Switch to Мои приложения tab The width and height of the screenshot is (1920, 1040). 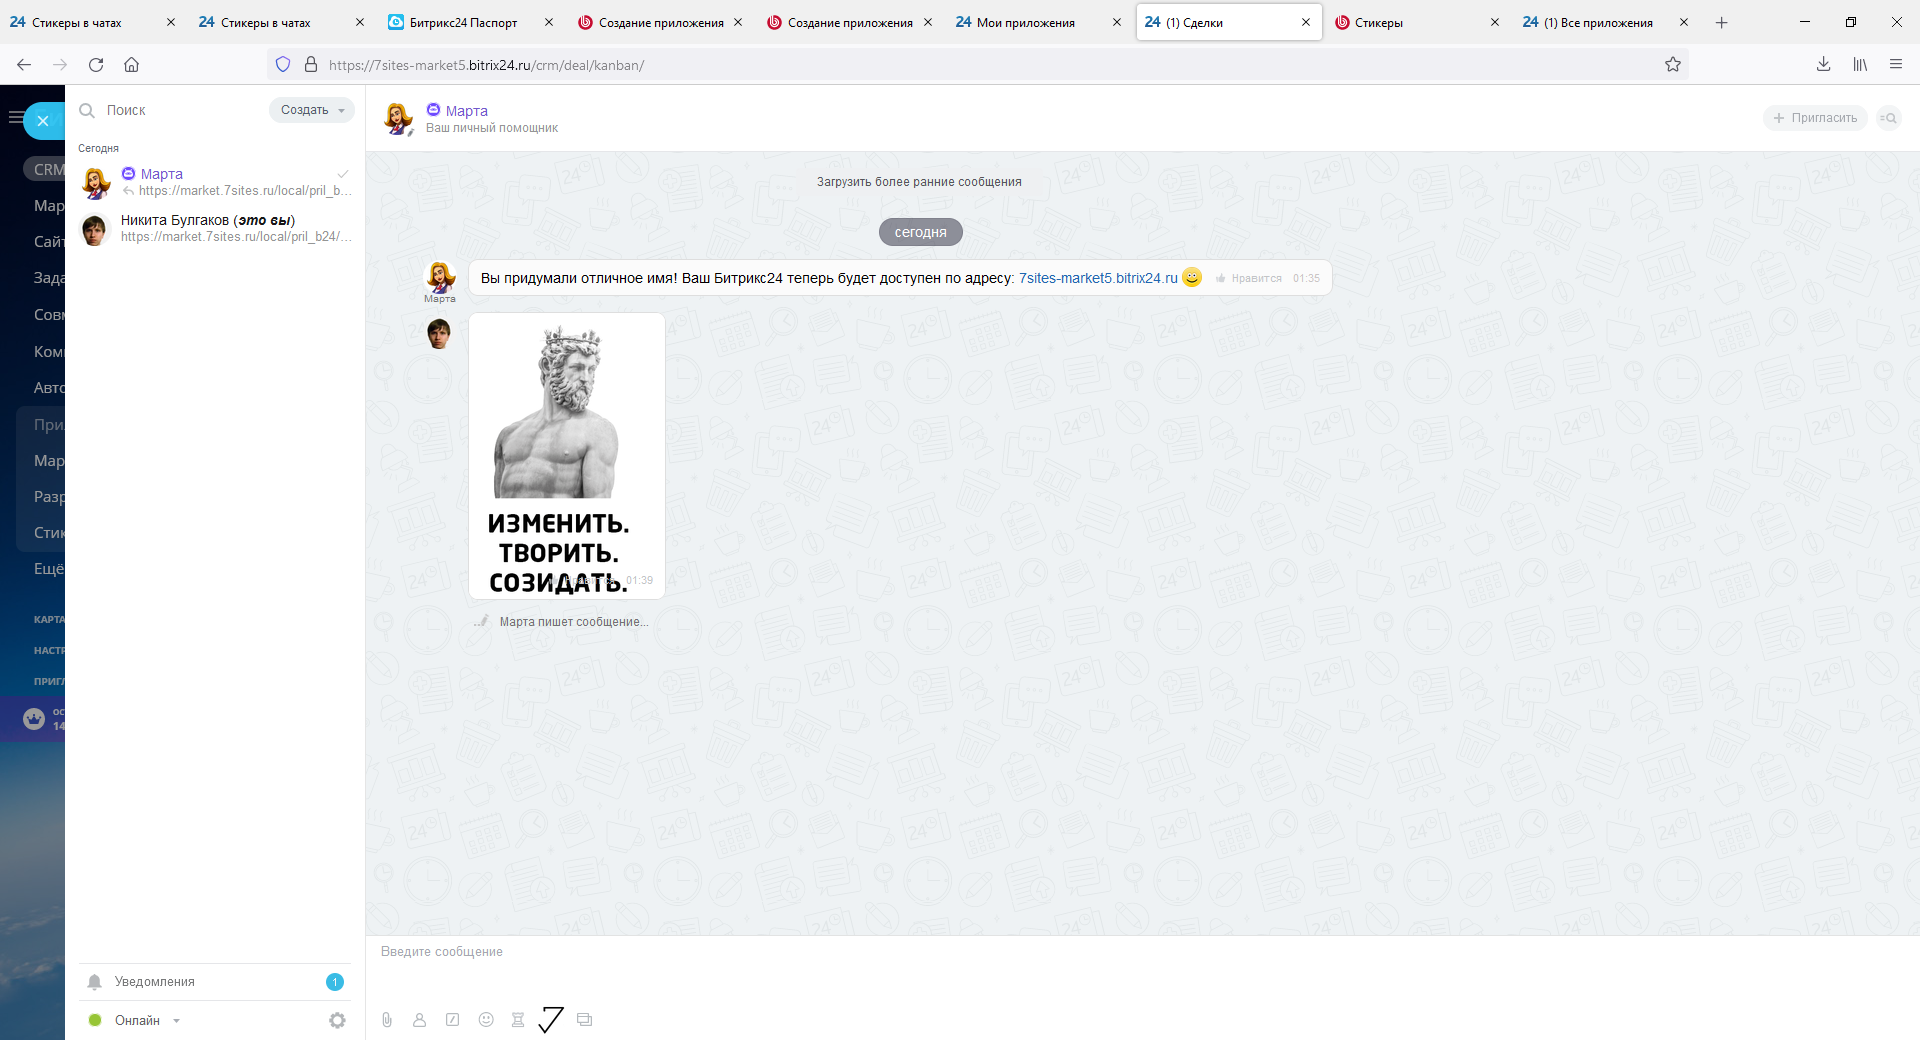[x=1038, y=22]
